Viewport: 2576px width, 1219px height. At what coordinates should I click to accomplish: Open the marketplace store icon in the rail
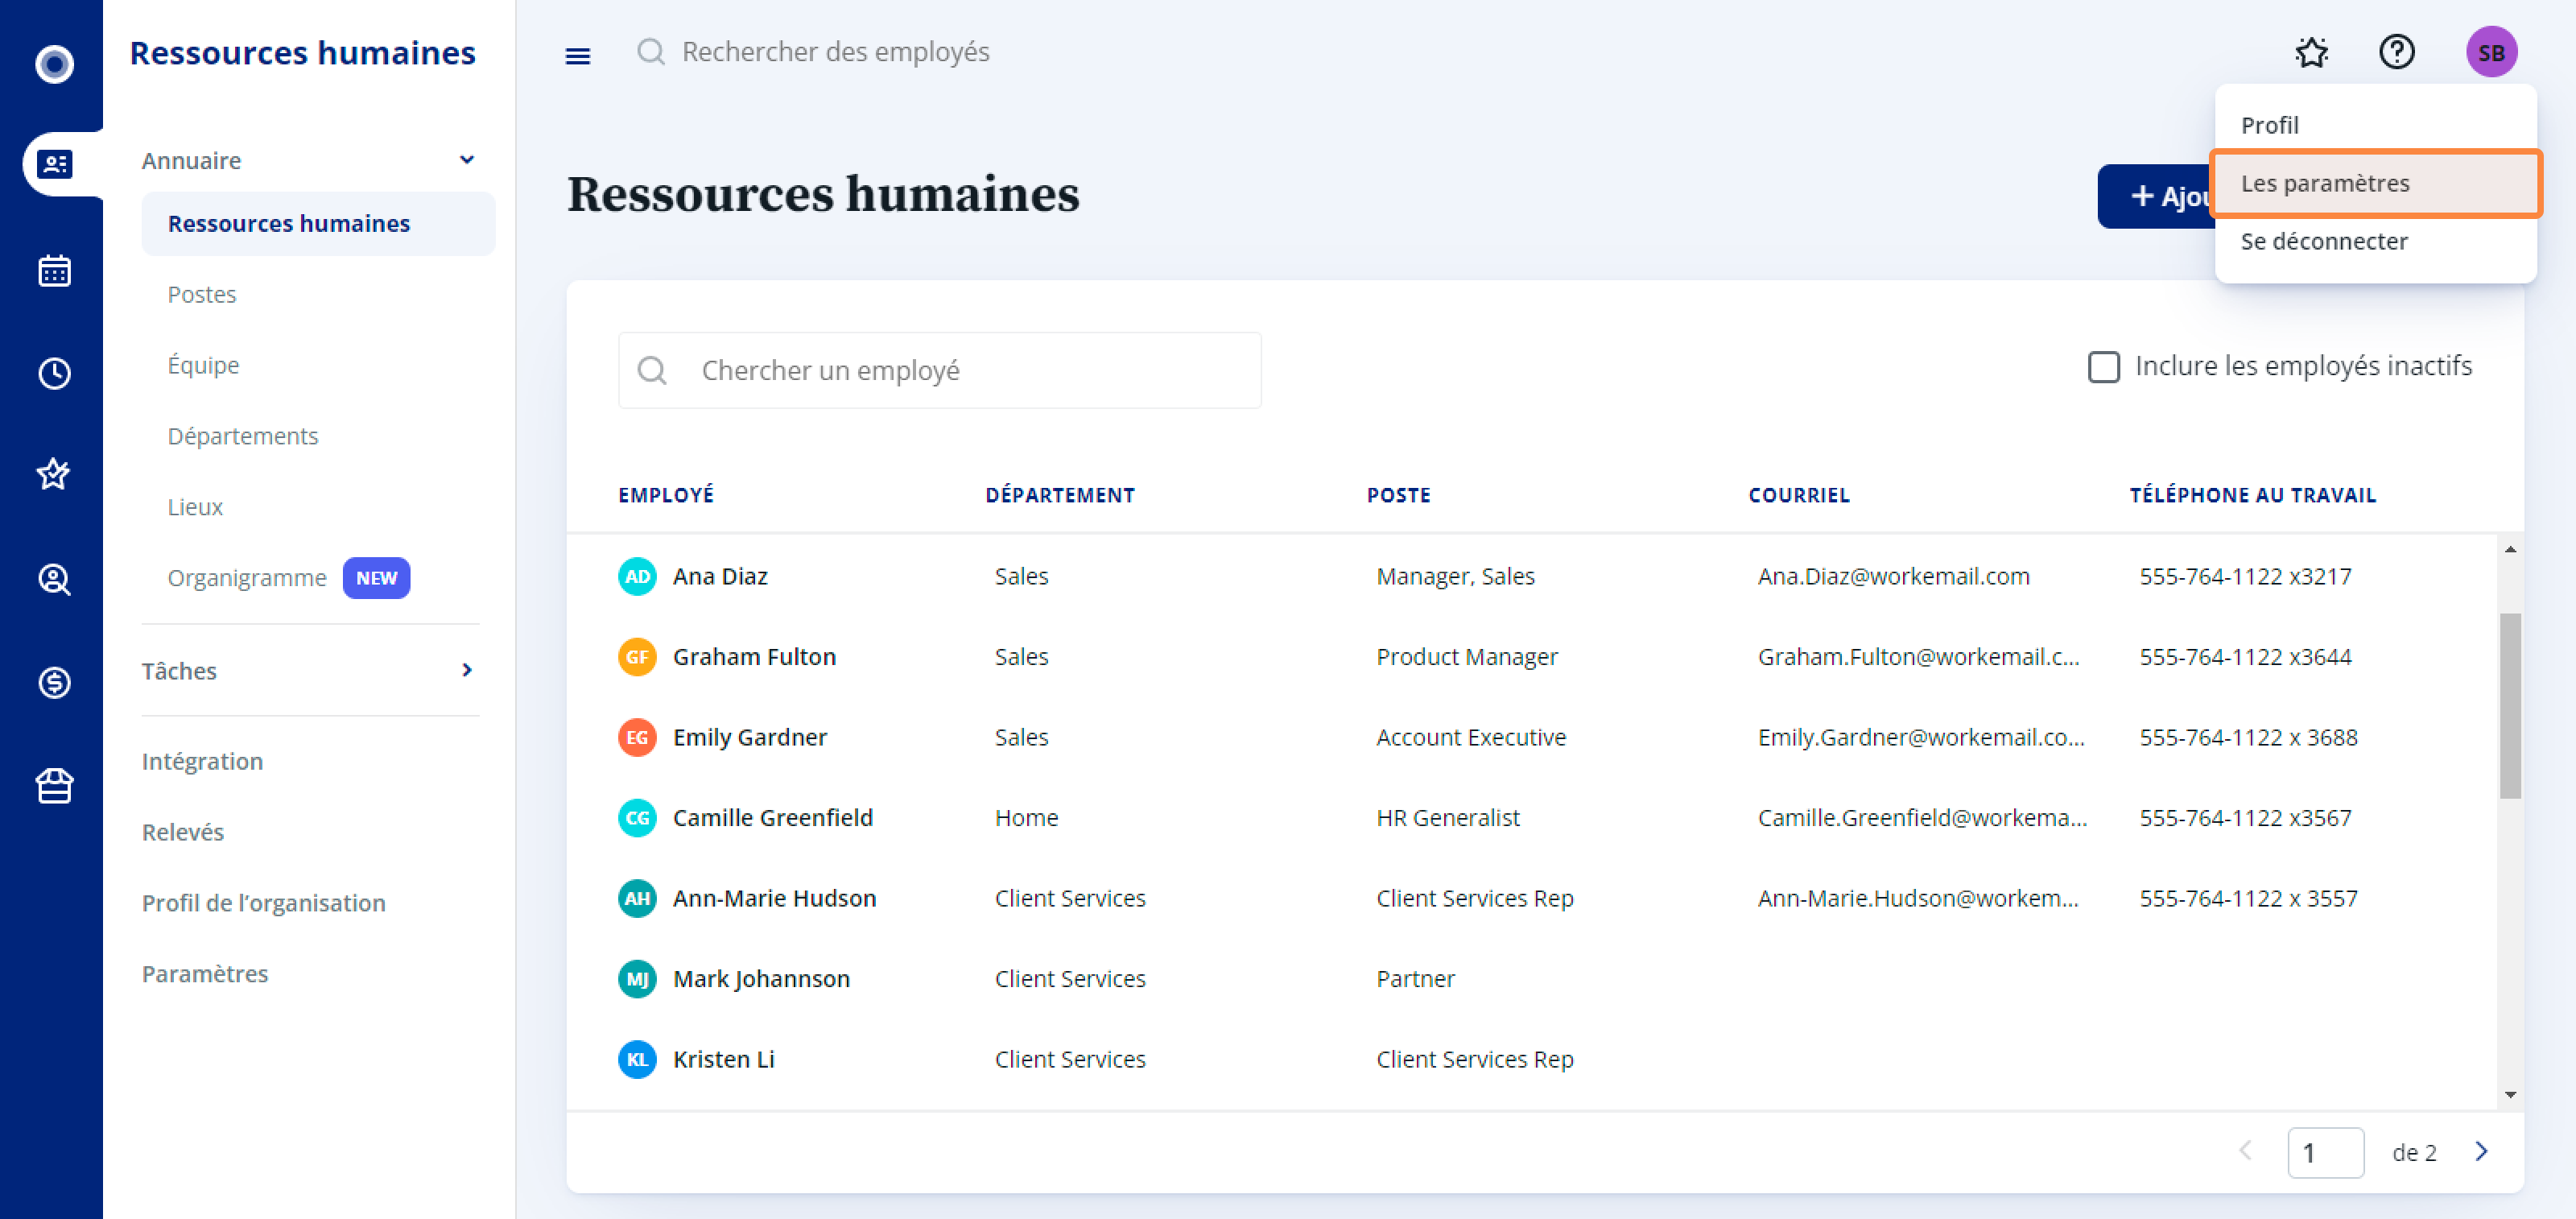pos(54,786)
